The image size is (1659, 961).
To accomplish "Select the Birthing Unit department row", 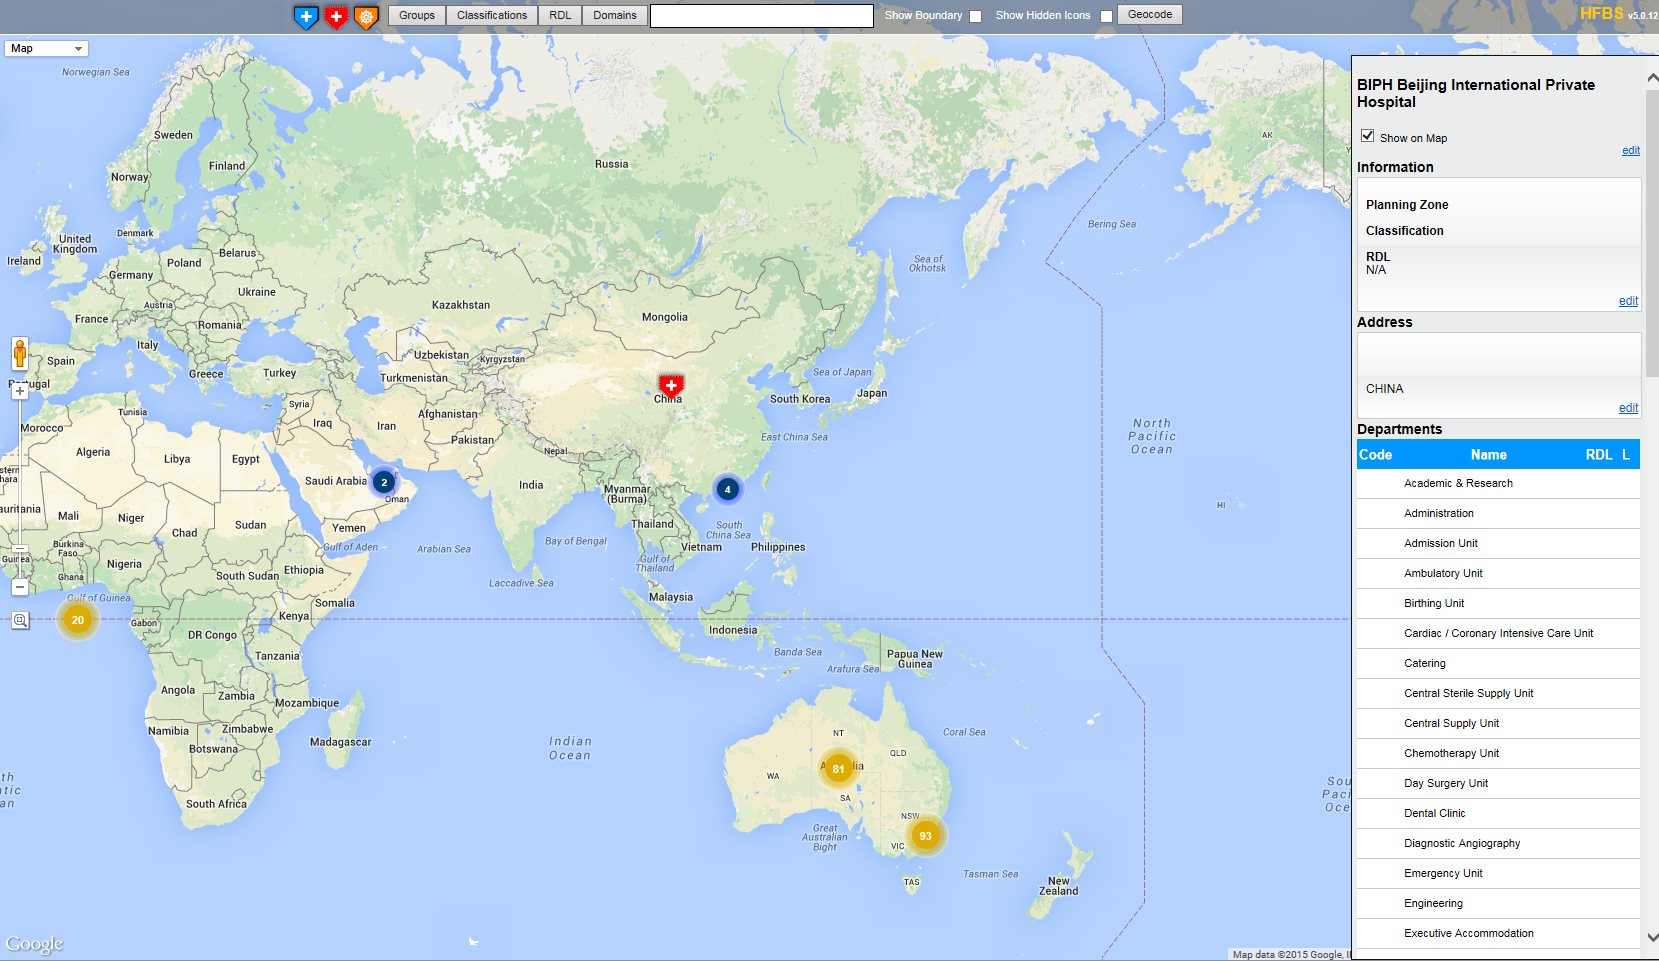I will click(x=1498, y=603).
